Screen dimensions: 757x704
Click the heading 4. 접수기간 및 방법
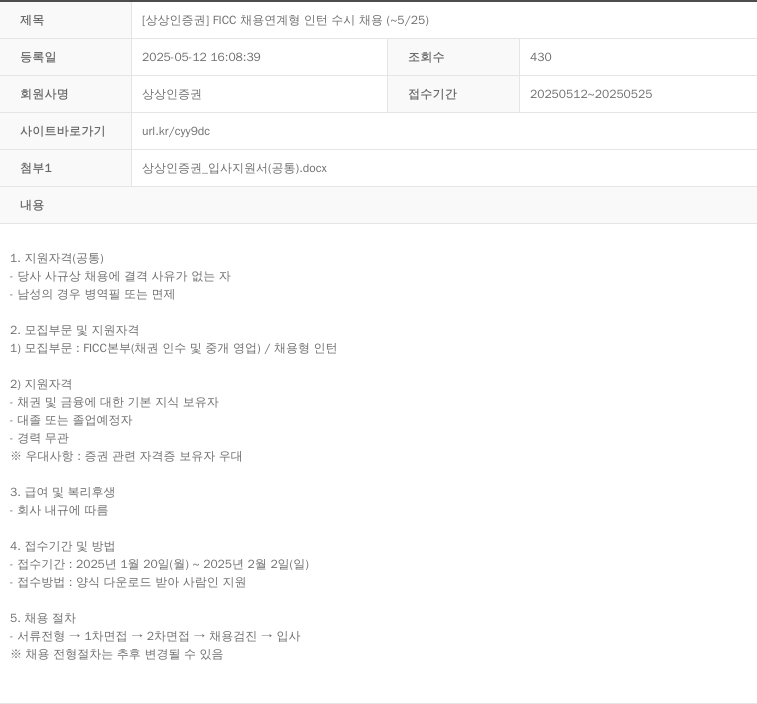coord(62,546)
